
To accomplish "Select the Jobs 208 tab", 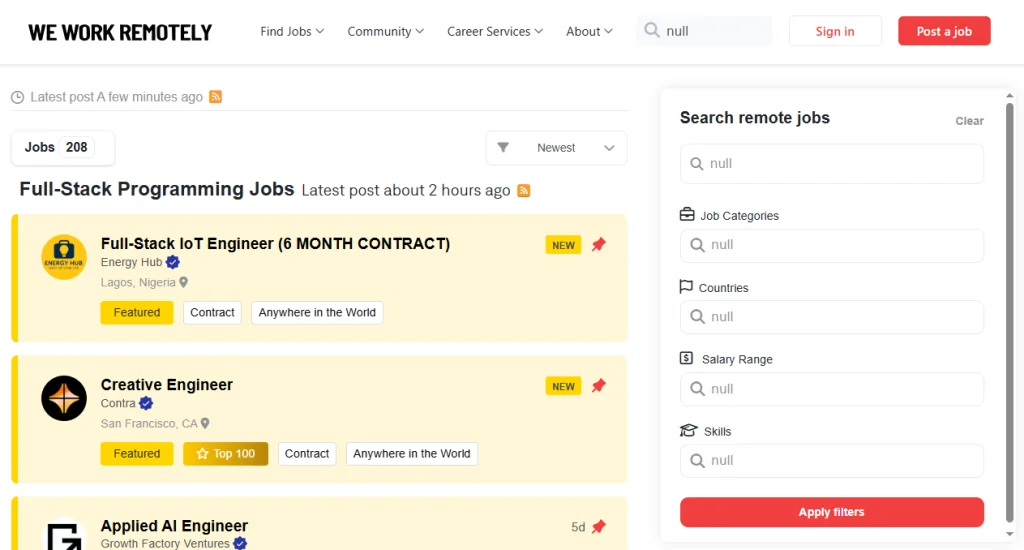I will click(x=63, y=148).
